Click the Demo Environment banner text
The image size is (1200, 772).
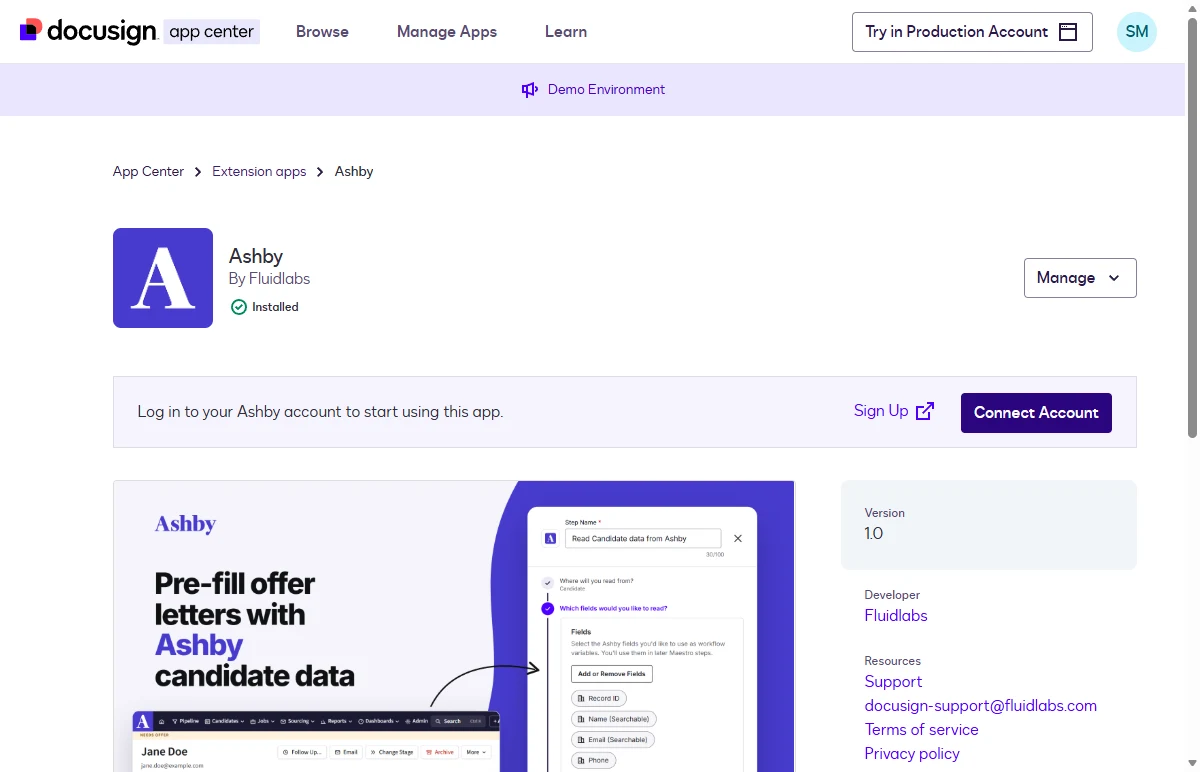tap(606, 90)
